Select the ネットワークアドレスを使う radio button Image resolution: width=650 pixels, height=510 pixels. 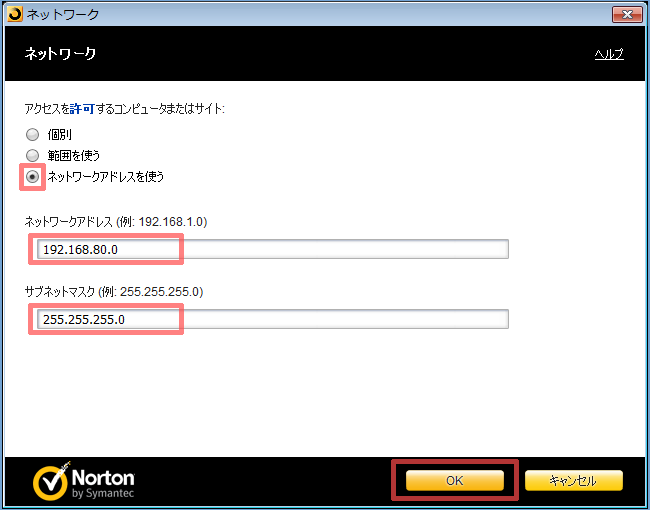tap(33, 176)
